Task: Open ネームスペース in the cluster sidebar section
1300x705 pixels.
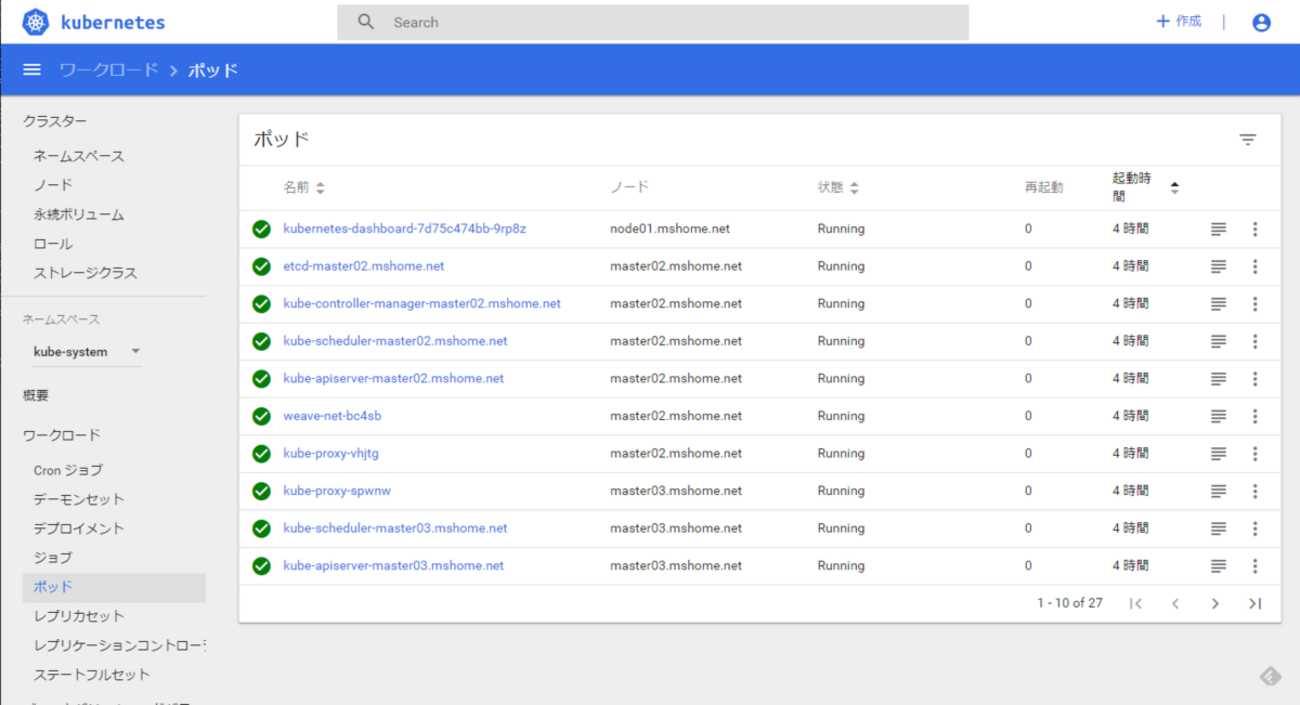Action: [x=79, y=156]
